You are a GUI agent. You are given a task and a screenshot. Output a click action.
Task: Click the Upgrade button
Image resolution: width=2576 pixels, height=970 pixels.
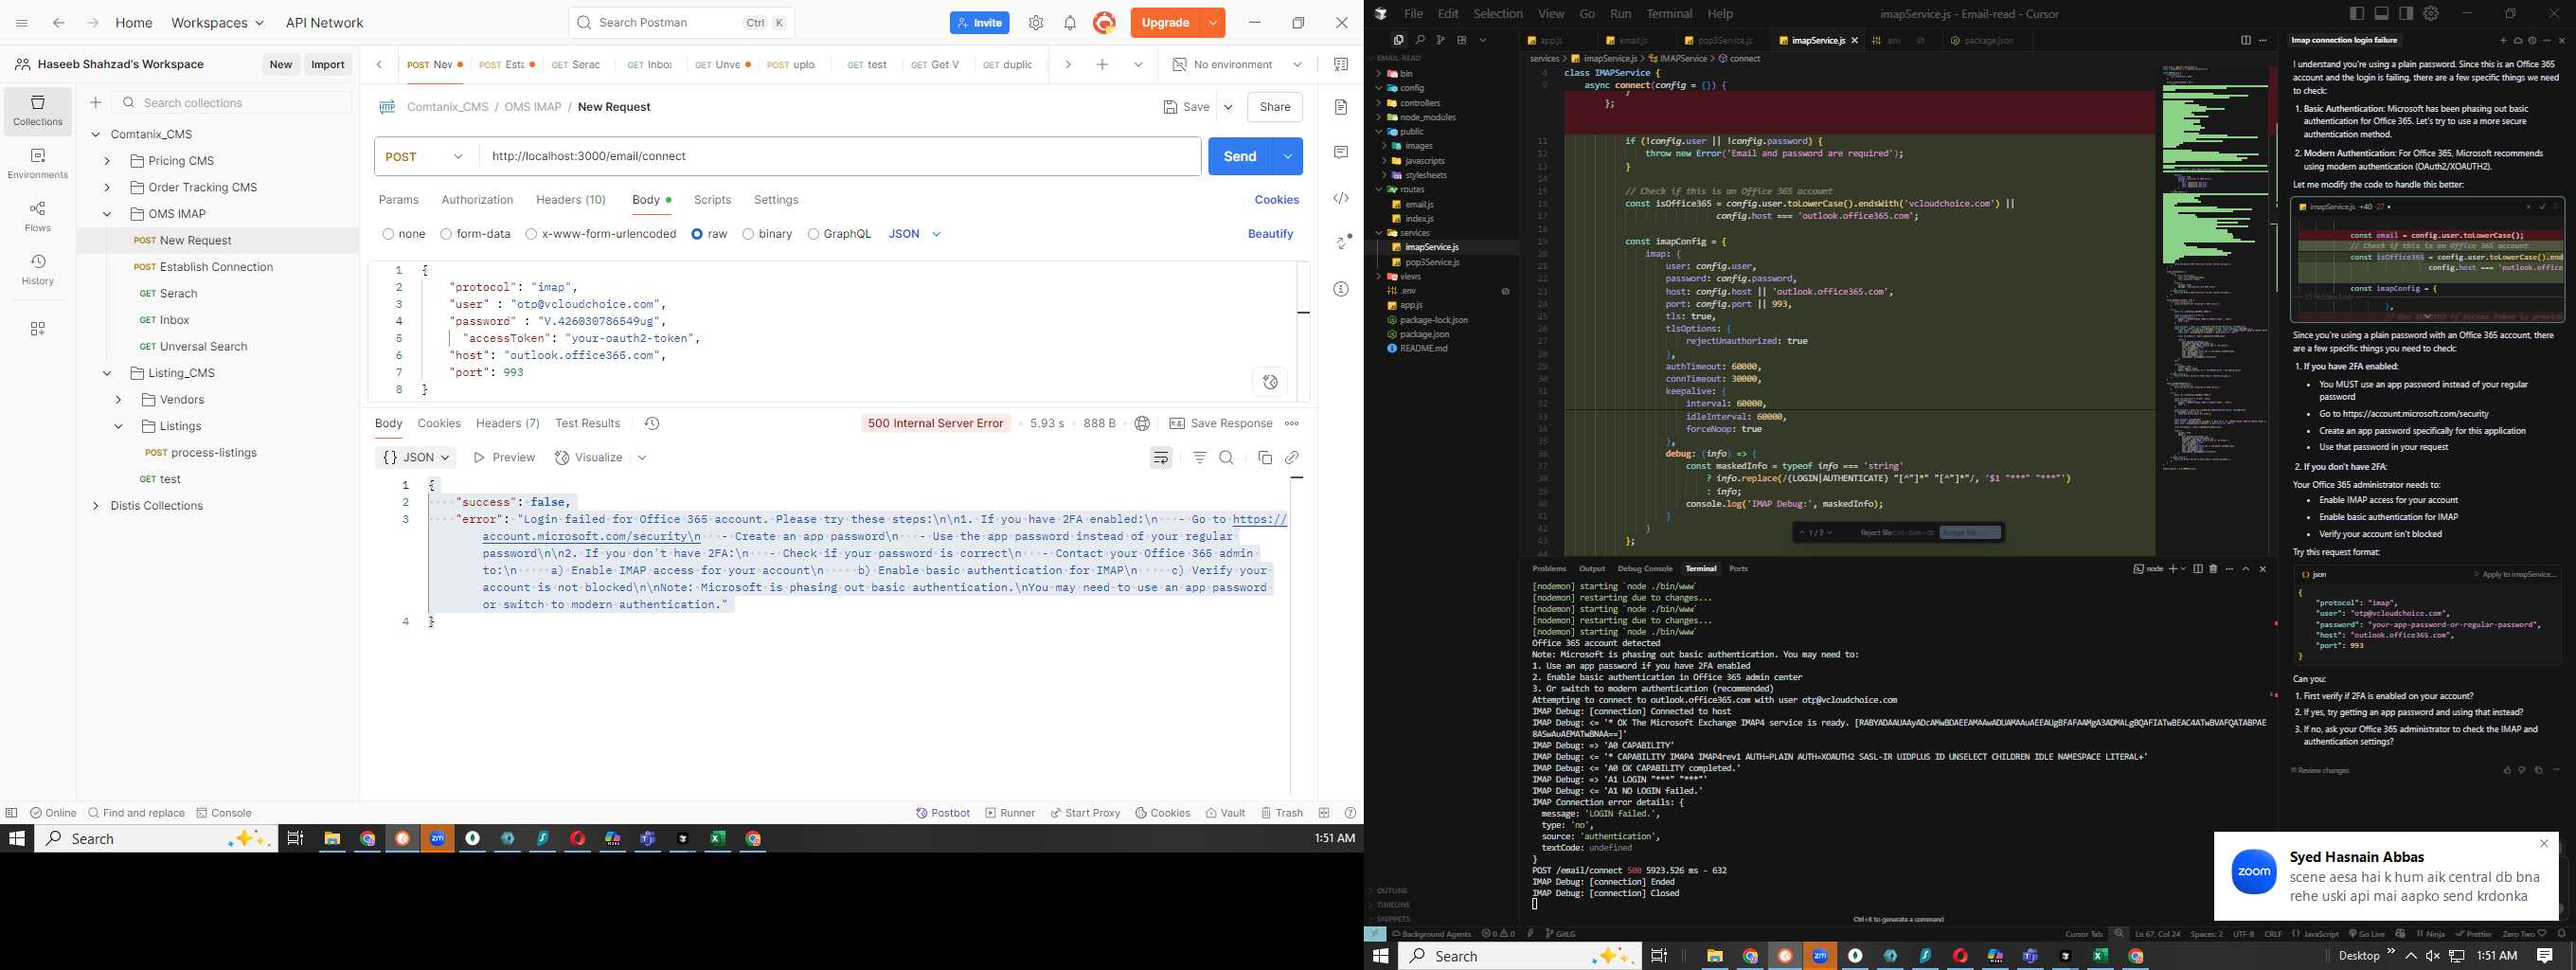[x=1165, y=23]
